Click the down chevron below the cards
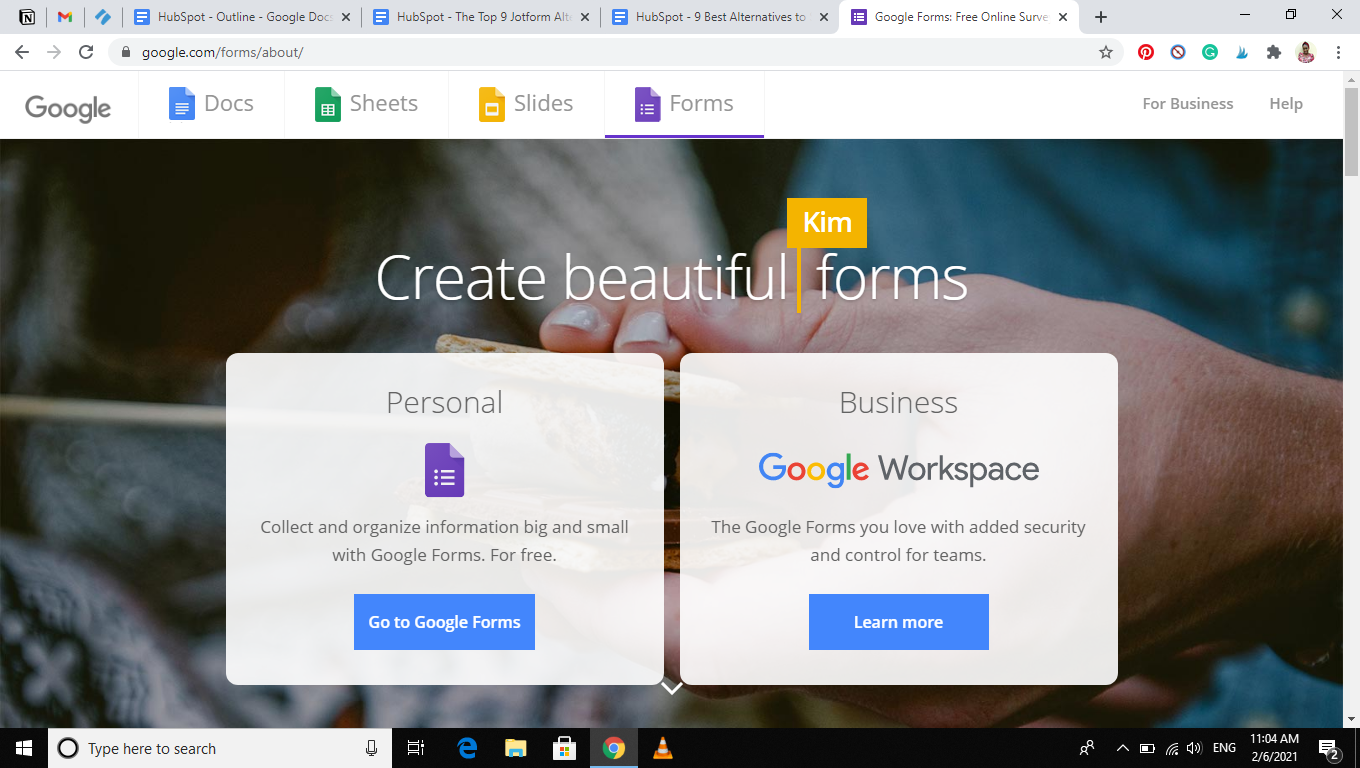The width and height of the screenshot is (1360, 768). pos(672,687)
